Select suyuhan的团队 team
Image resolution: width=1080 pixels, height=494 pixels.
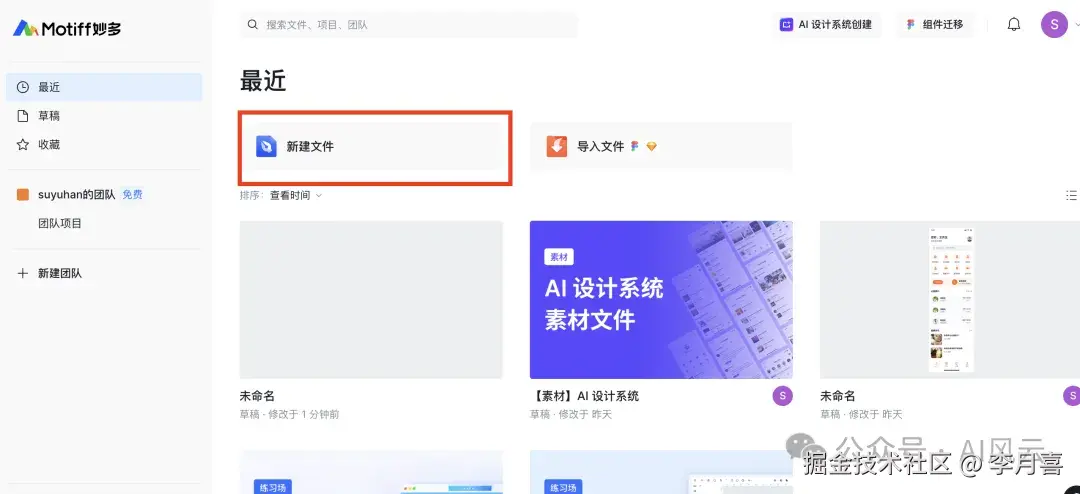click(76, 194)
